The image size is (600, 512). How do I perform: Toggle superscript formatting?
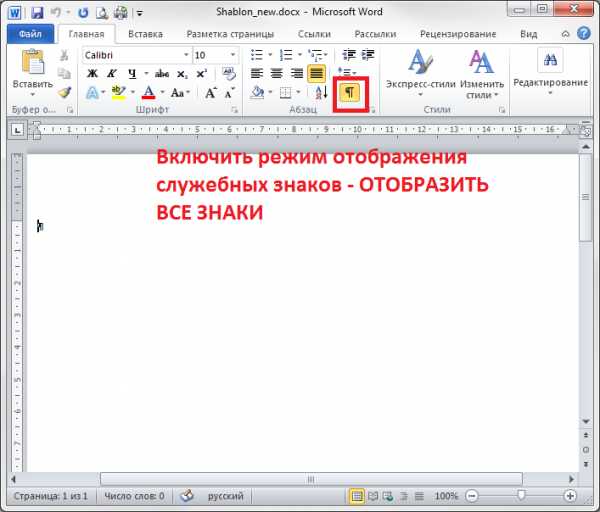click(x=201, y=73)
